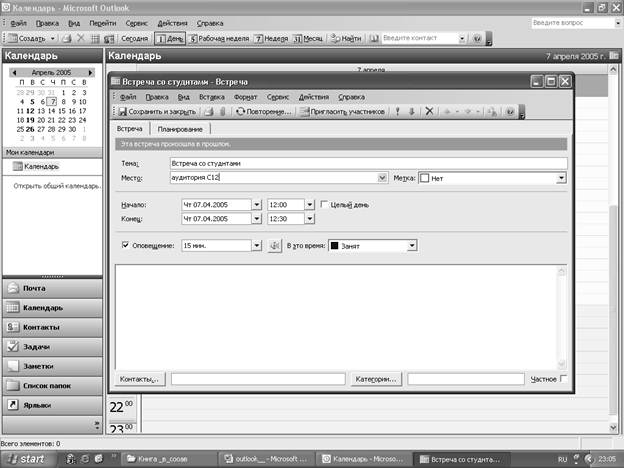Image resolution: width=624 pixels, height=468 pixels.
Task: Click the Start button on taskbar
Action: tap(25, 459)
